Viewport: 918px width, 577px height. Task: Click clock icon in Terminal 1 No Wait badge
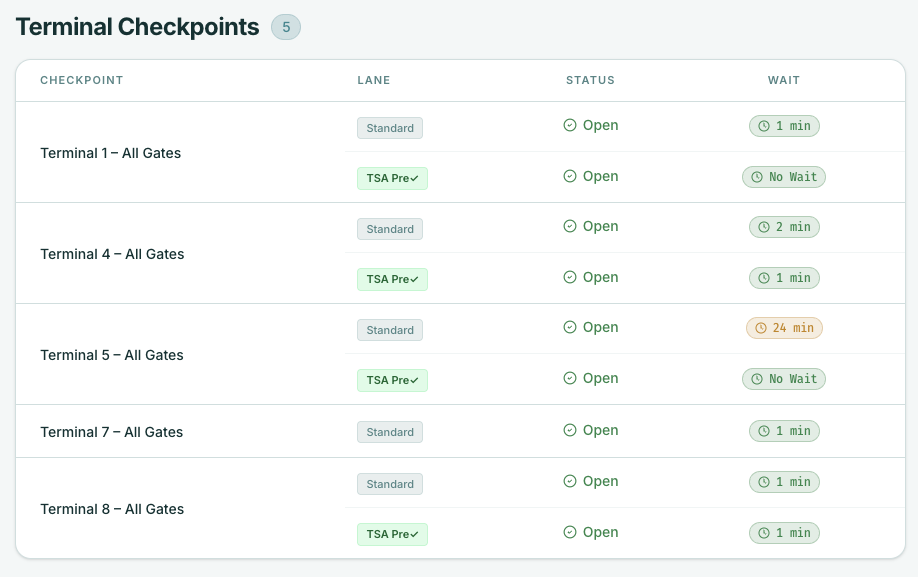757,177
